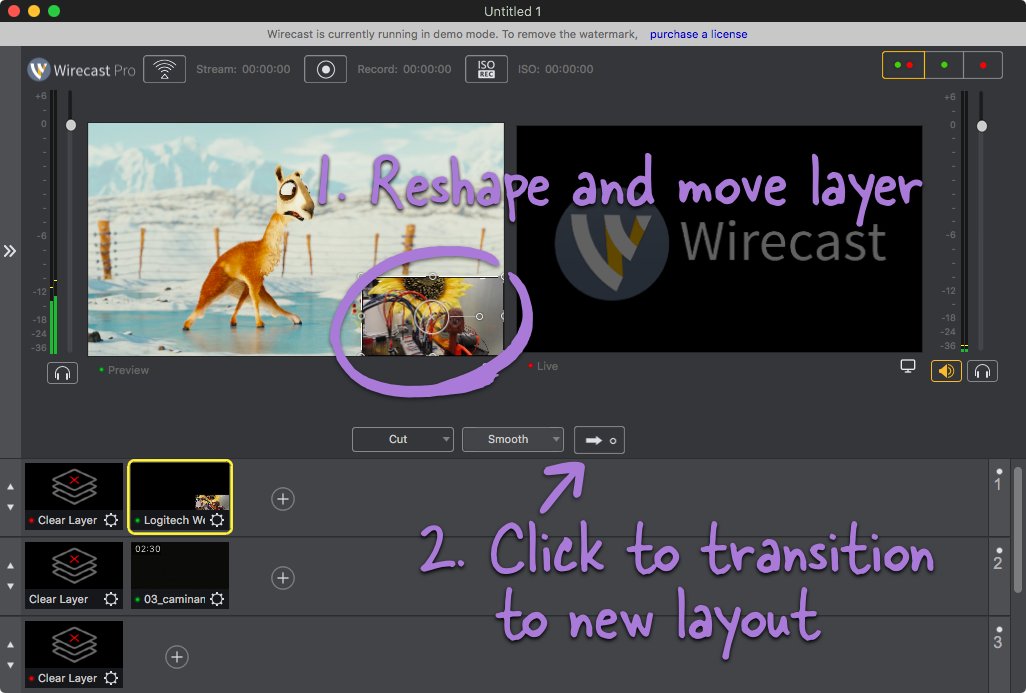Start streaming with the broadcast button
Screen dimensions: 1026x693
click(164, 69)
